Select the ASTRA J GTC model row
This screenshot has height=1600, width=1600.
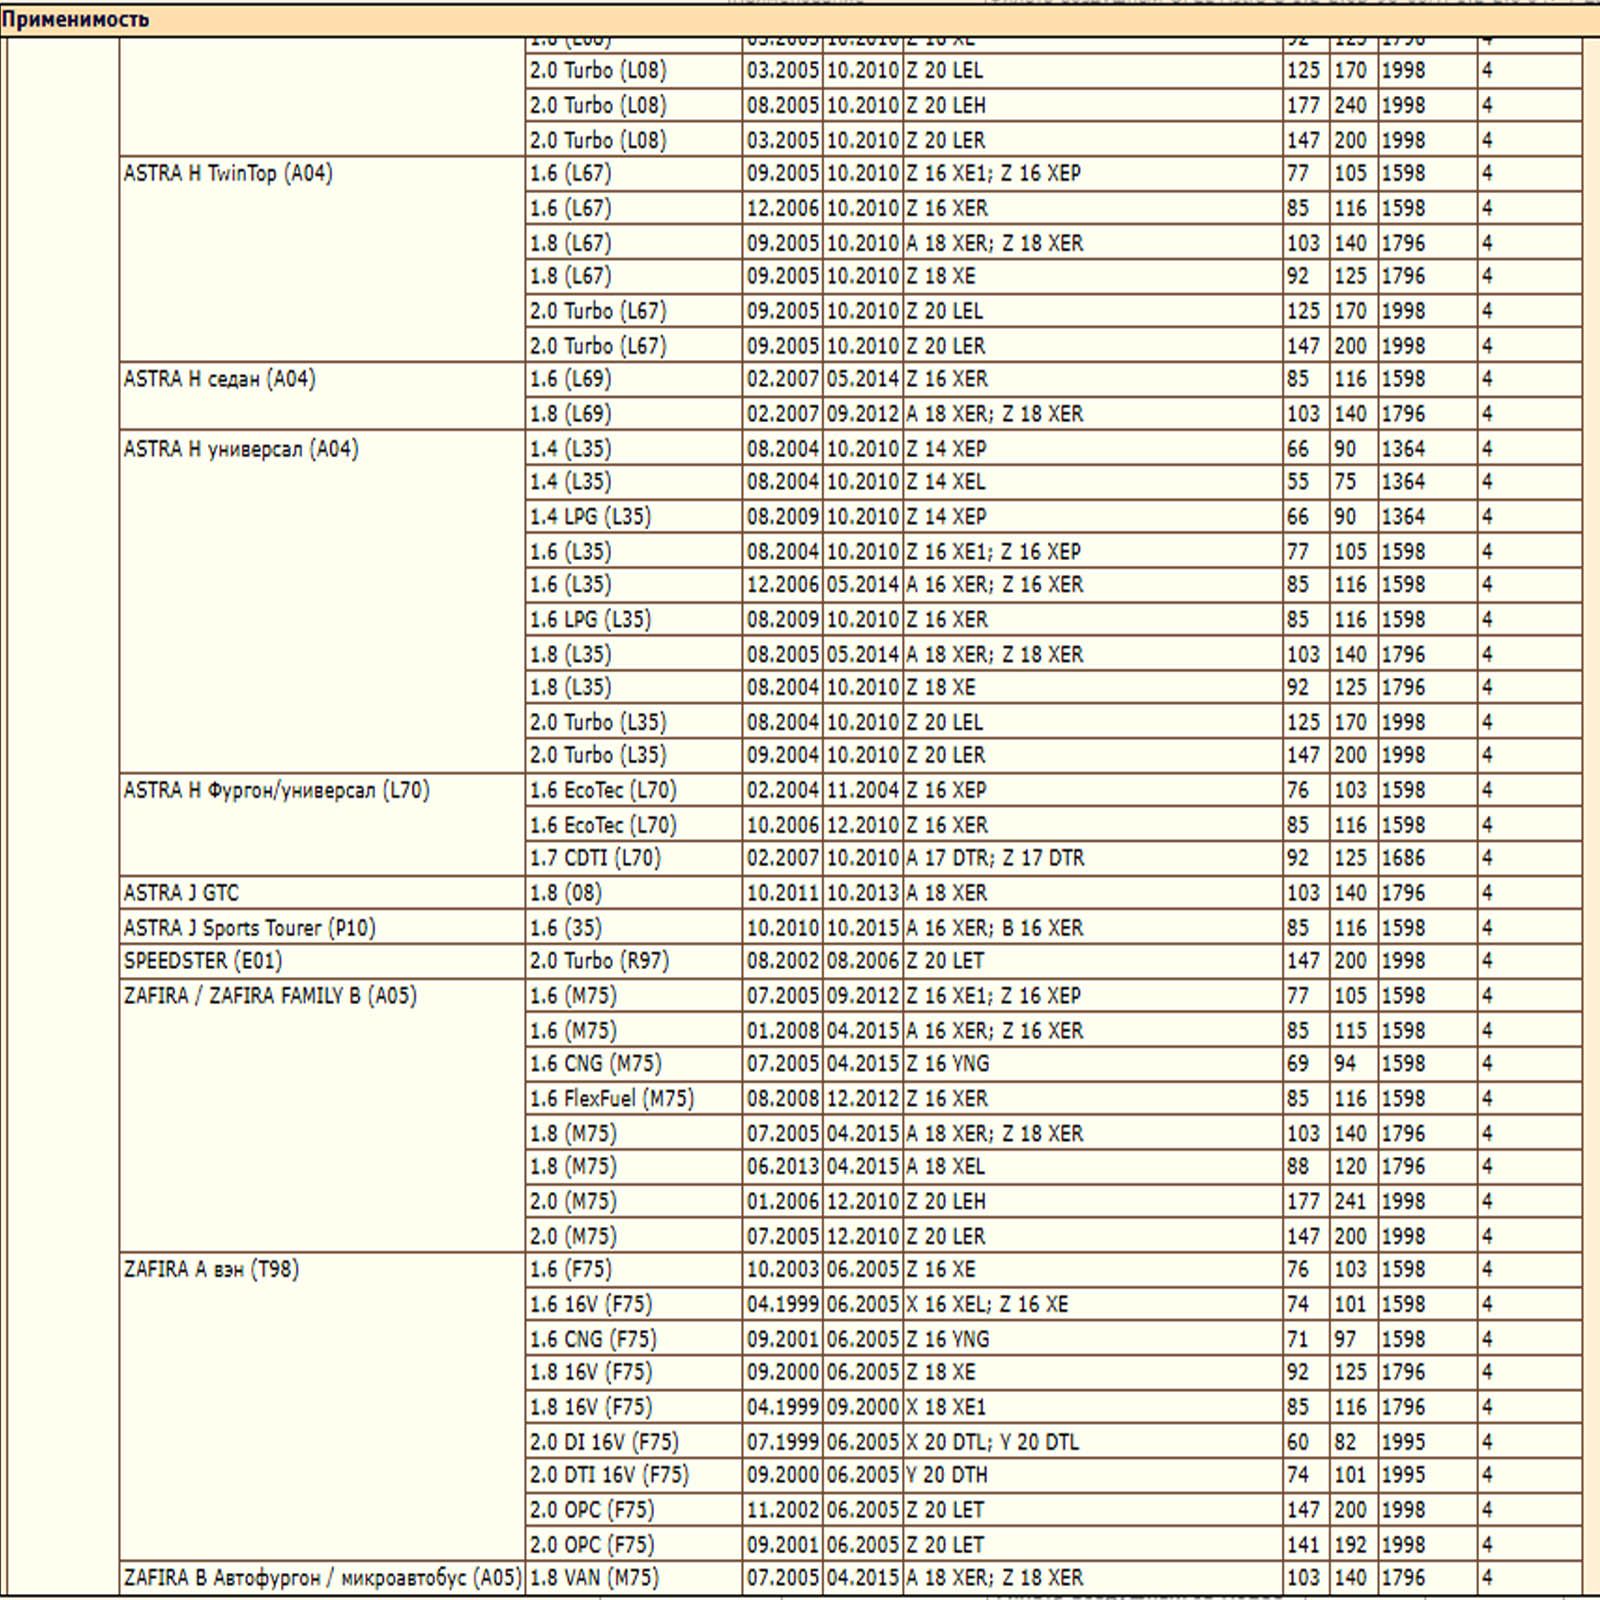pyautogui.click(x=181, y=893)
